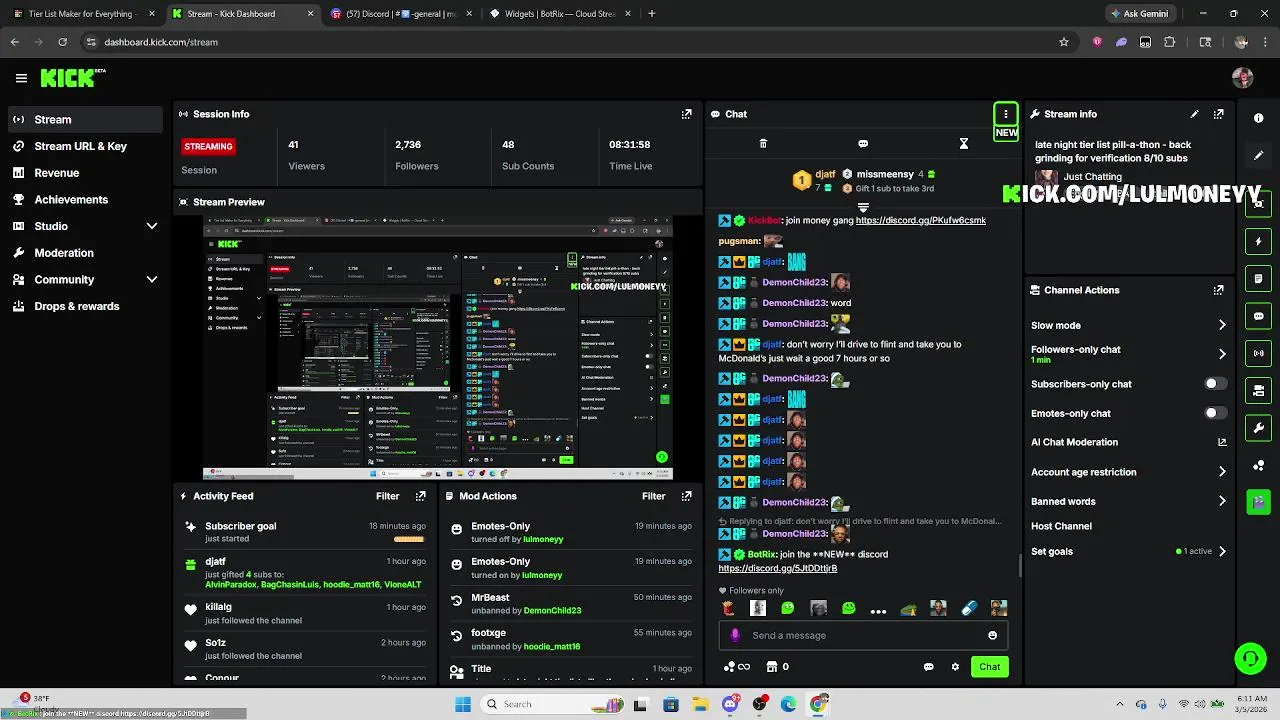The width and height of the screenshot is (1280, 720).
Task: Open Slow mode options arrow
Action: tap(1222, 325)
